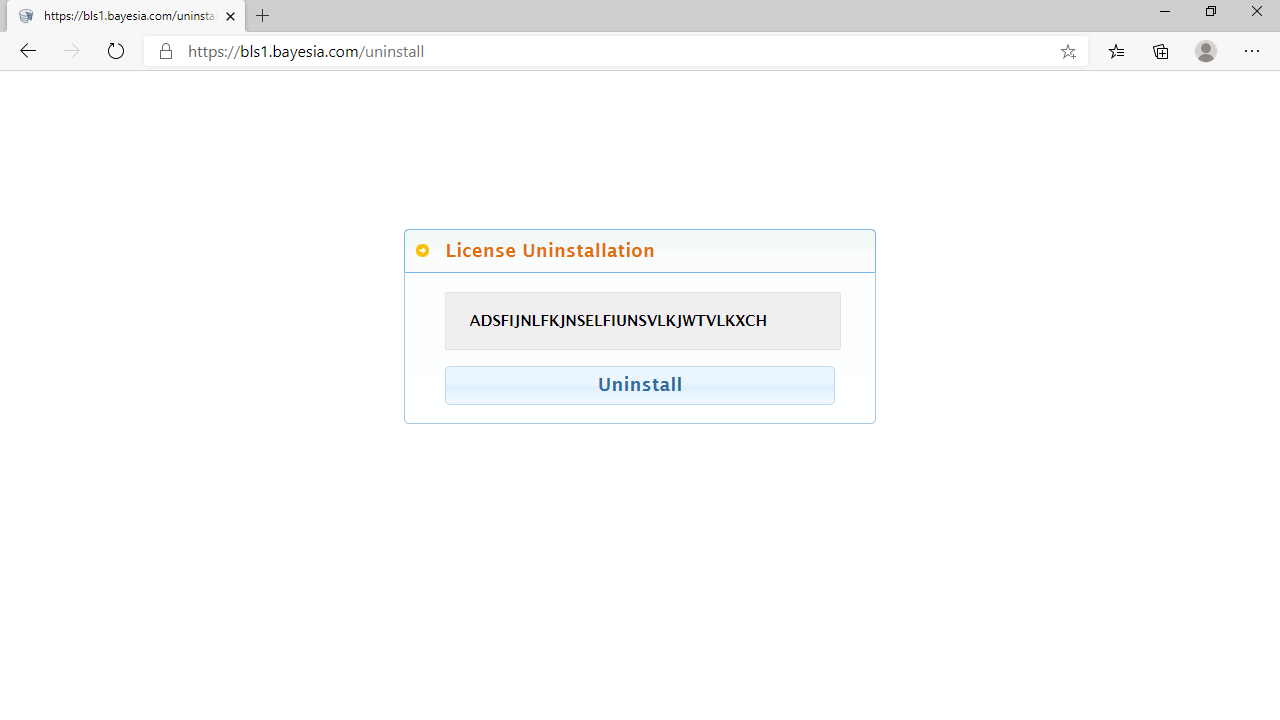The image size is (1280, 720).
Task: Click the Back navigation icon
Action: coord(27,51)
